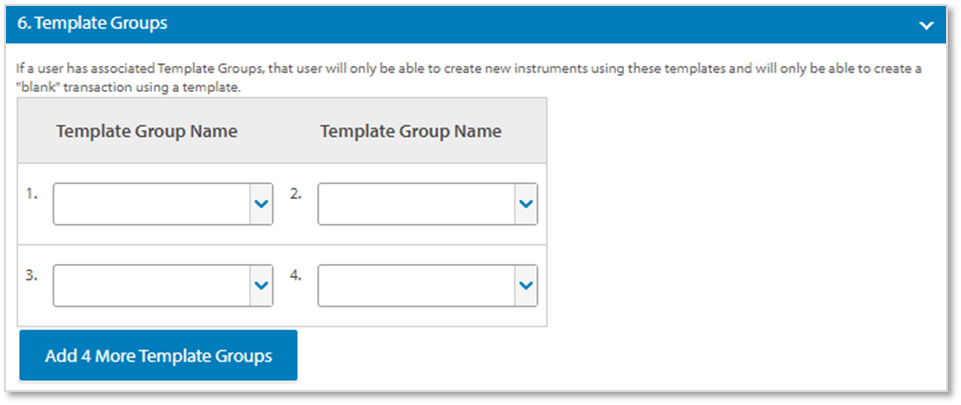Click inside Template Group Name field 1
The image size is (961, 405).
click(x=150, y=204)
